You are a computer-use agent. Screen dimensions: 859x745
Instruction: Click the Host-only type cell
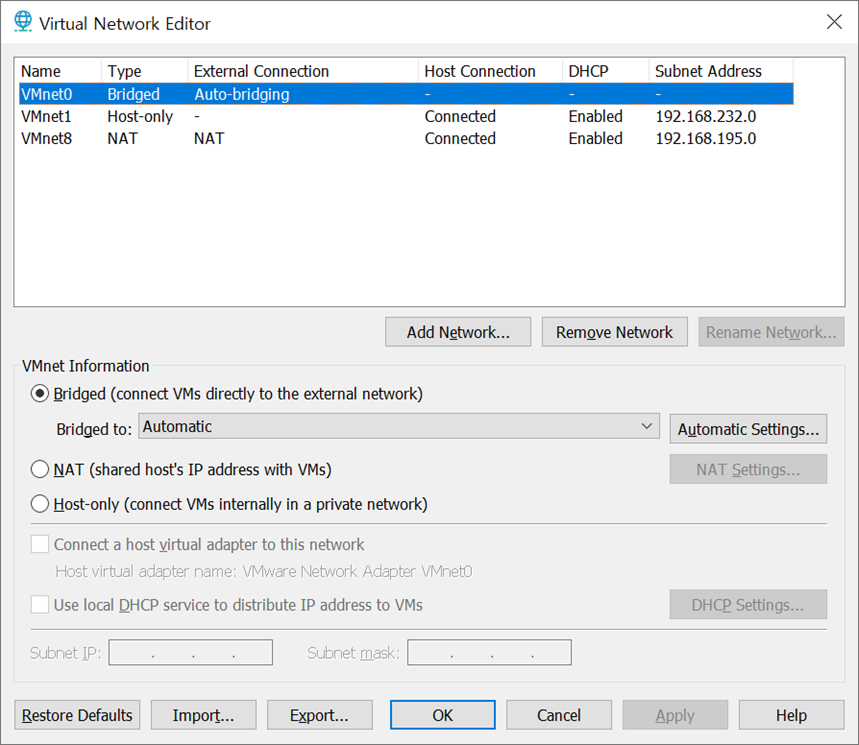click(140, 116)
